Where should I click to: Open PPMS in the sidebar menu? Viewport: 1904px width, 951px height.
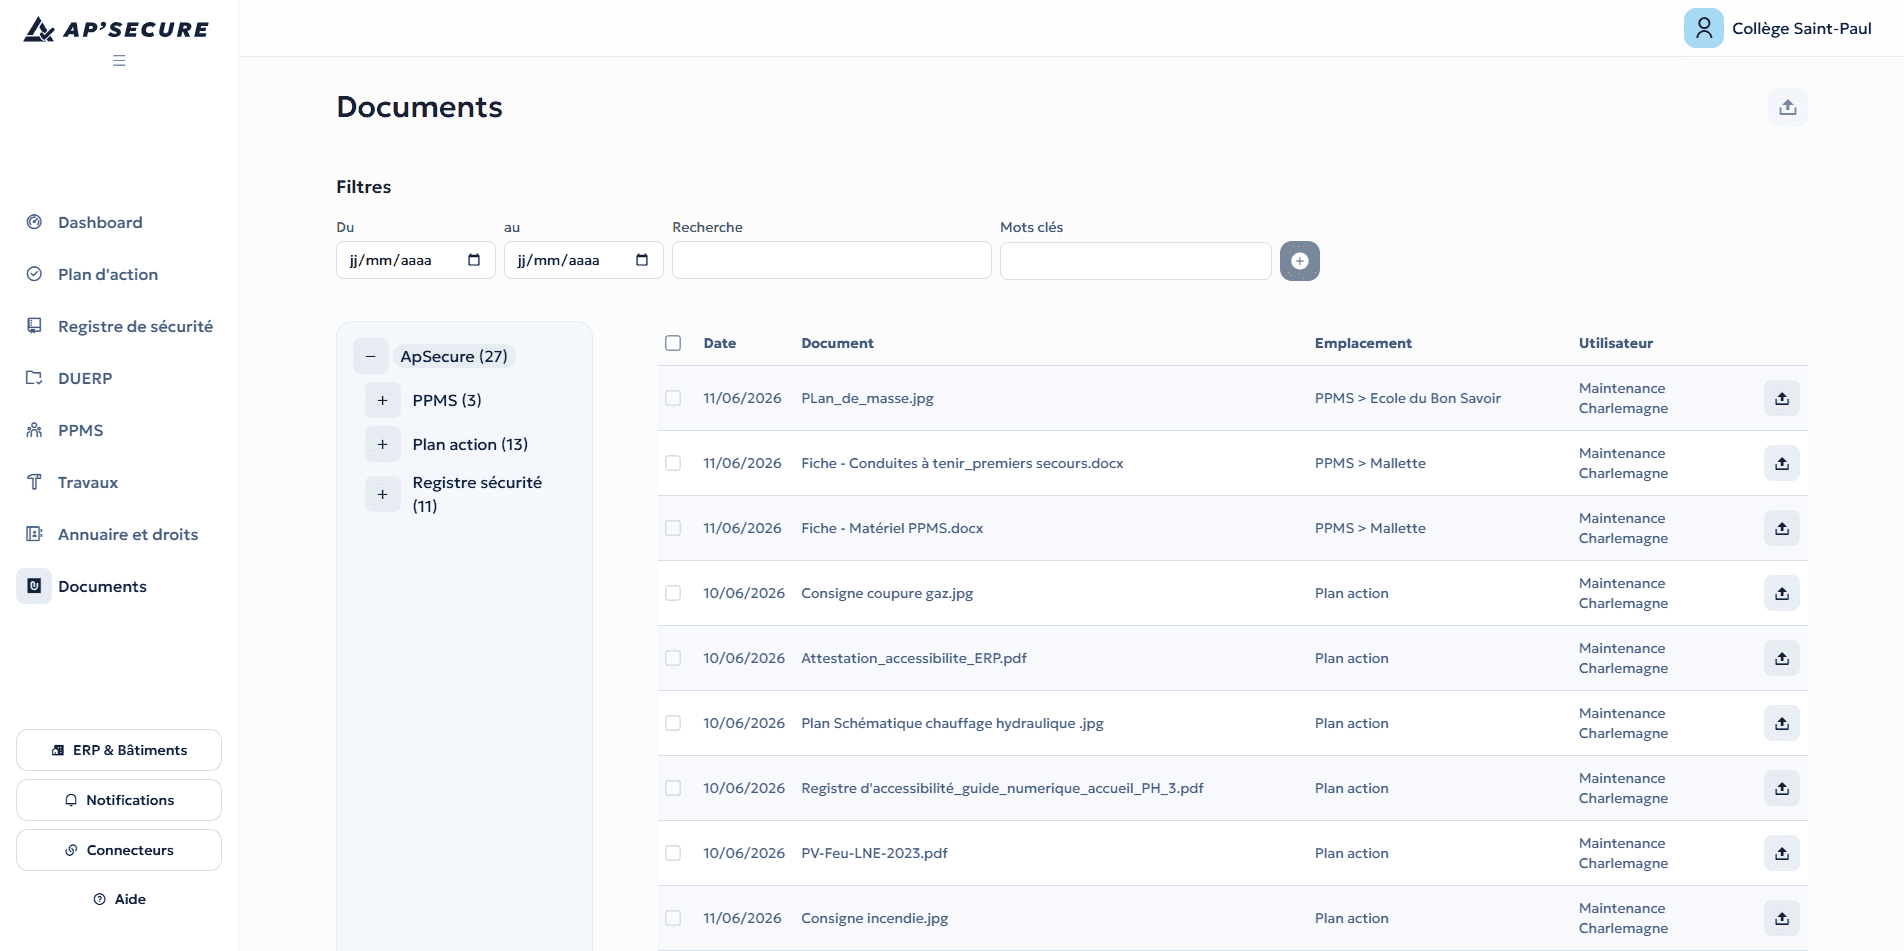coord(80,430)
